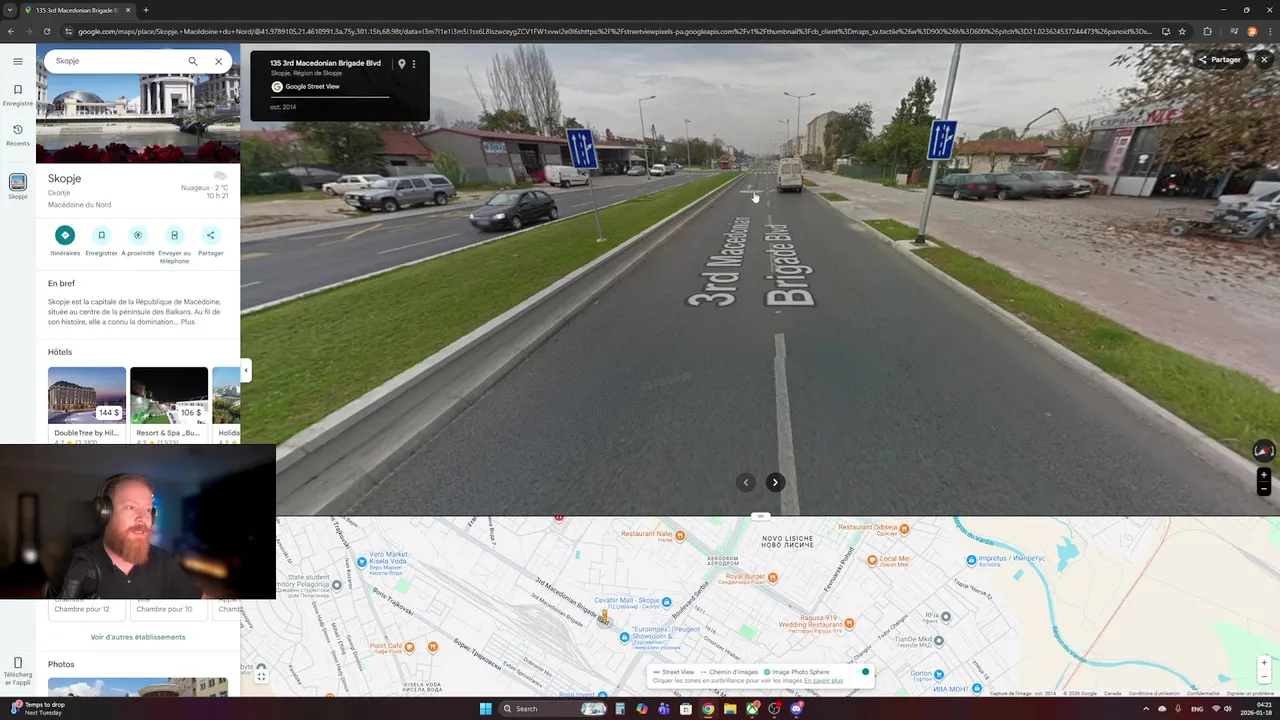Click the Partager button in Street View

coord(1219,60)
